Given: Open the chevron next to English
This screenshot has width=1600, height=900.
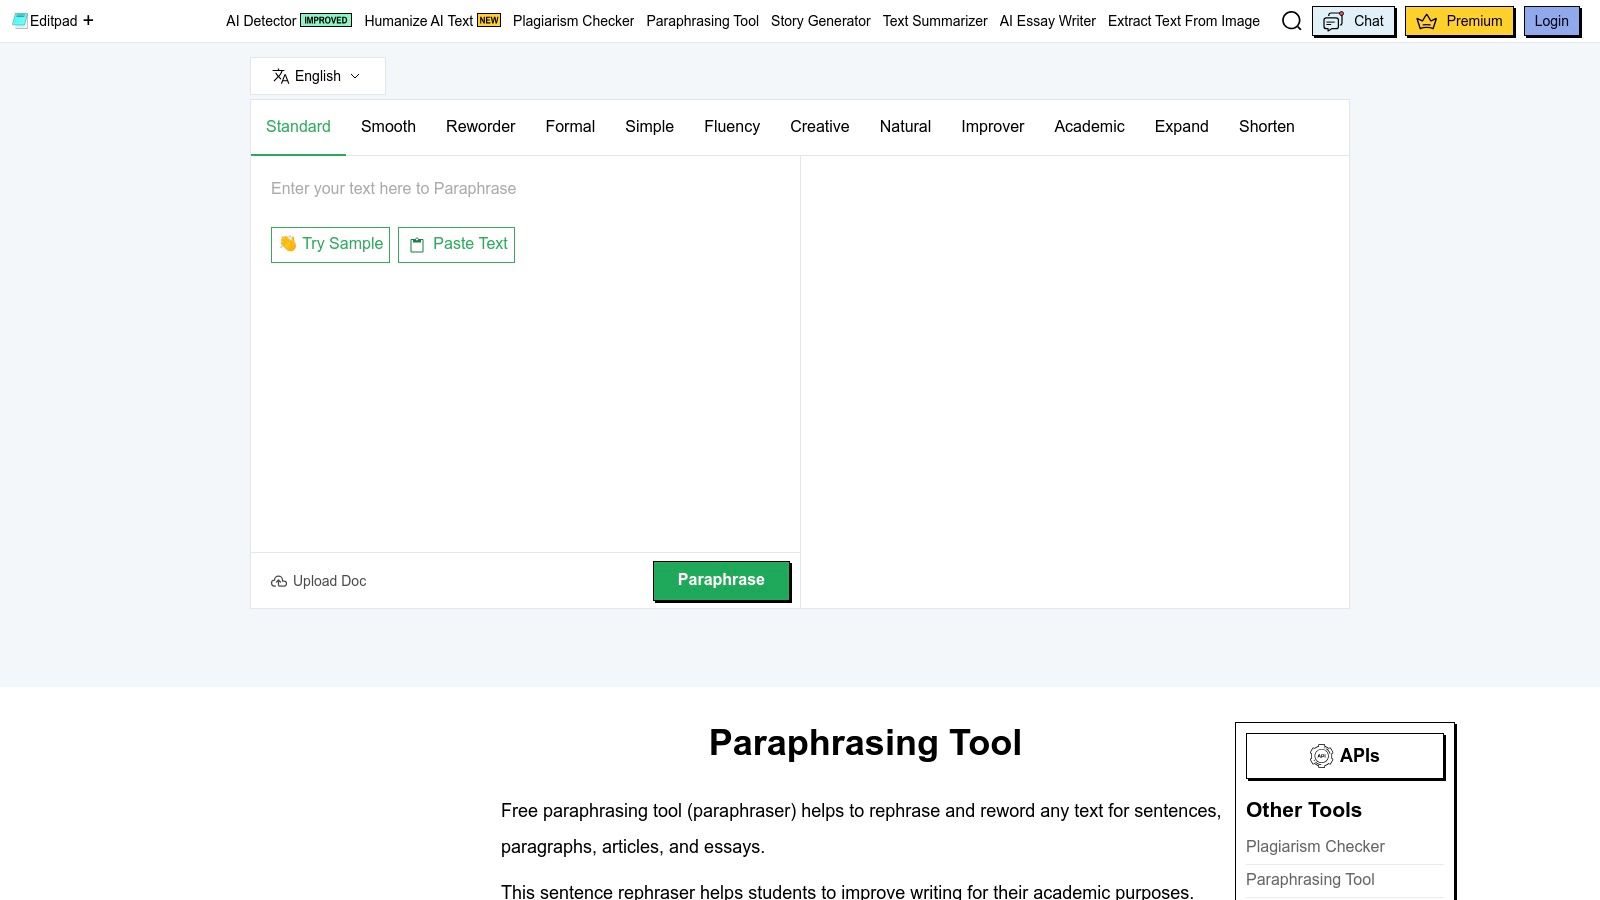Looking at the screenshot, I should pyautogui.click(x=355, y=76).
